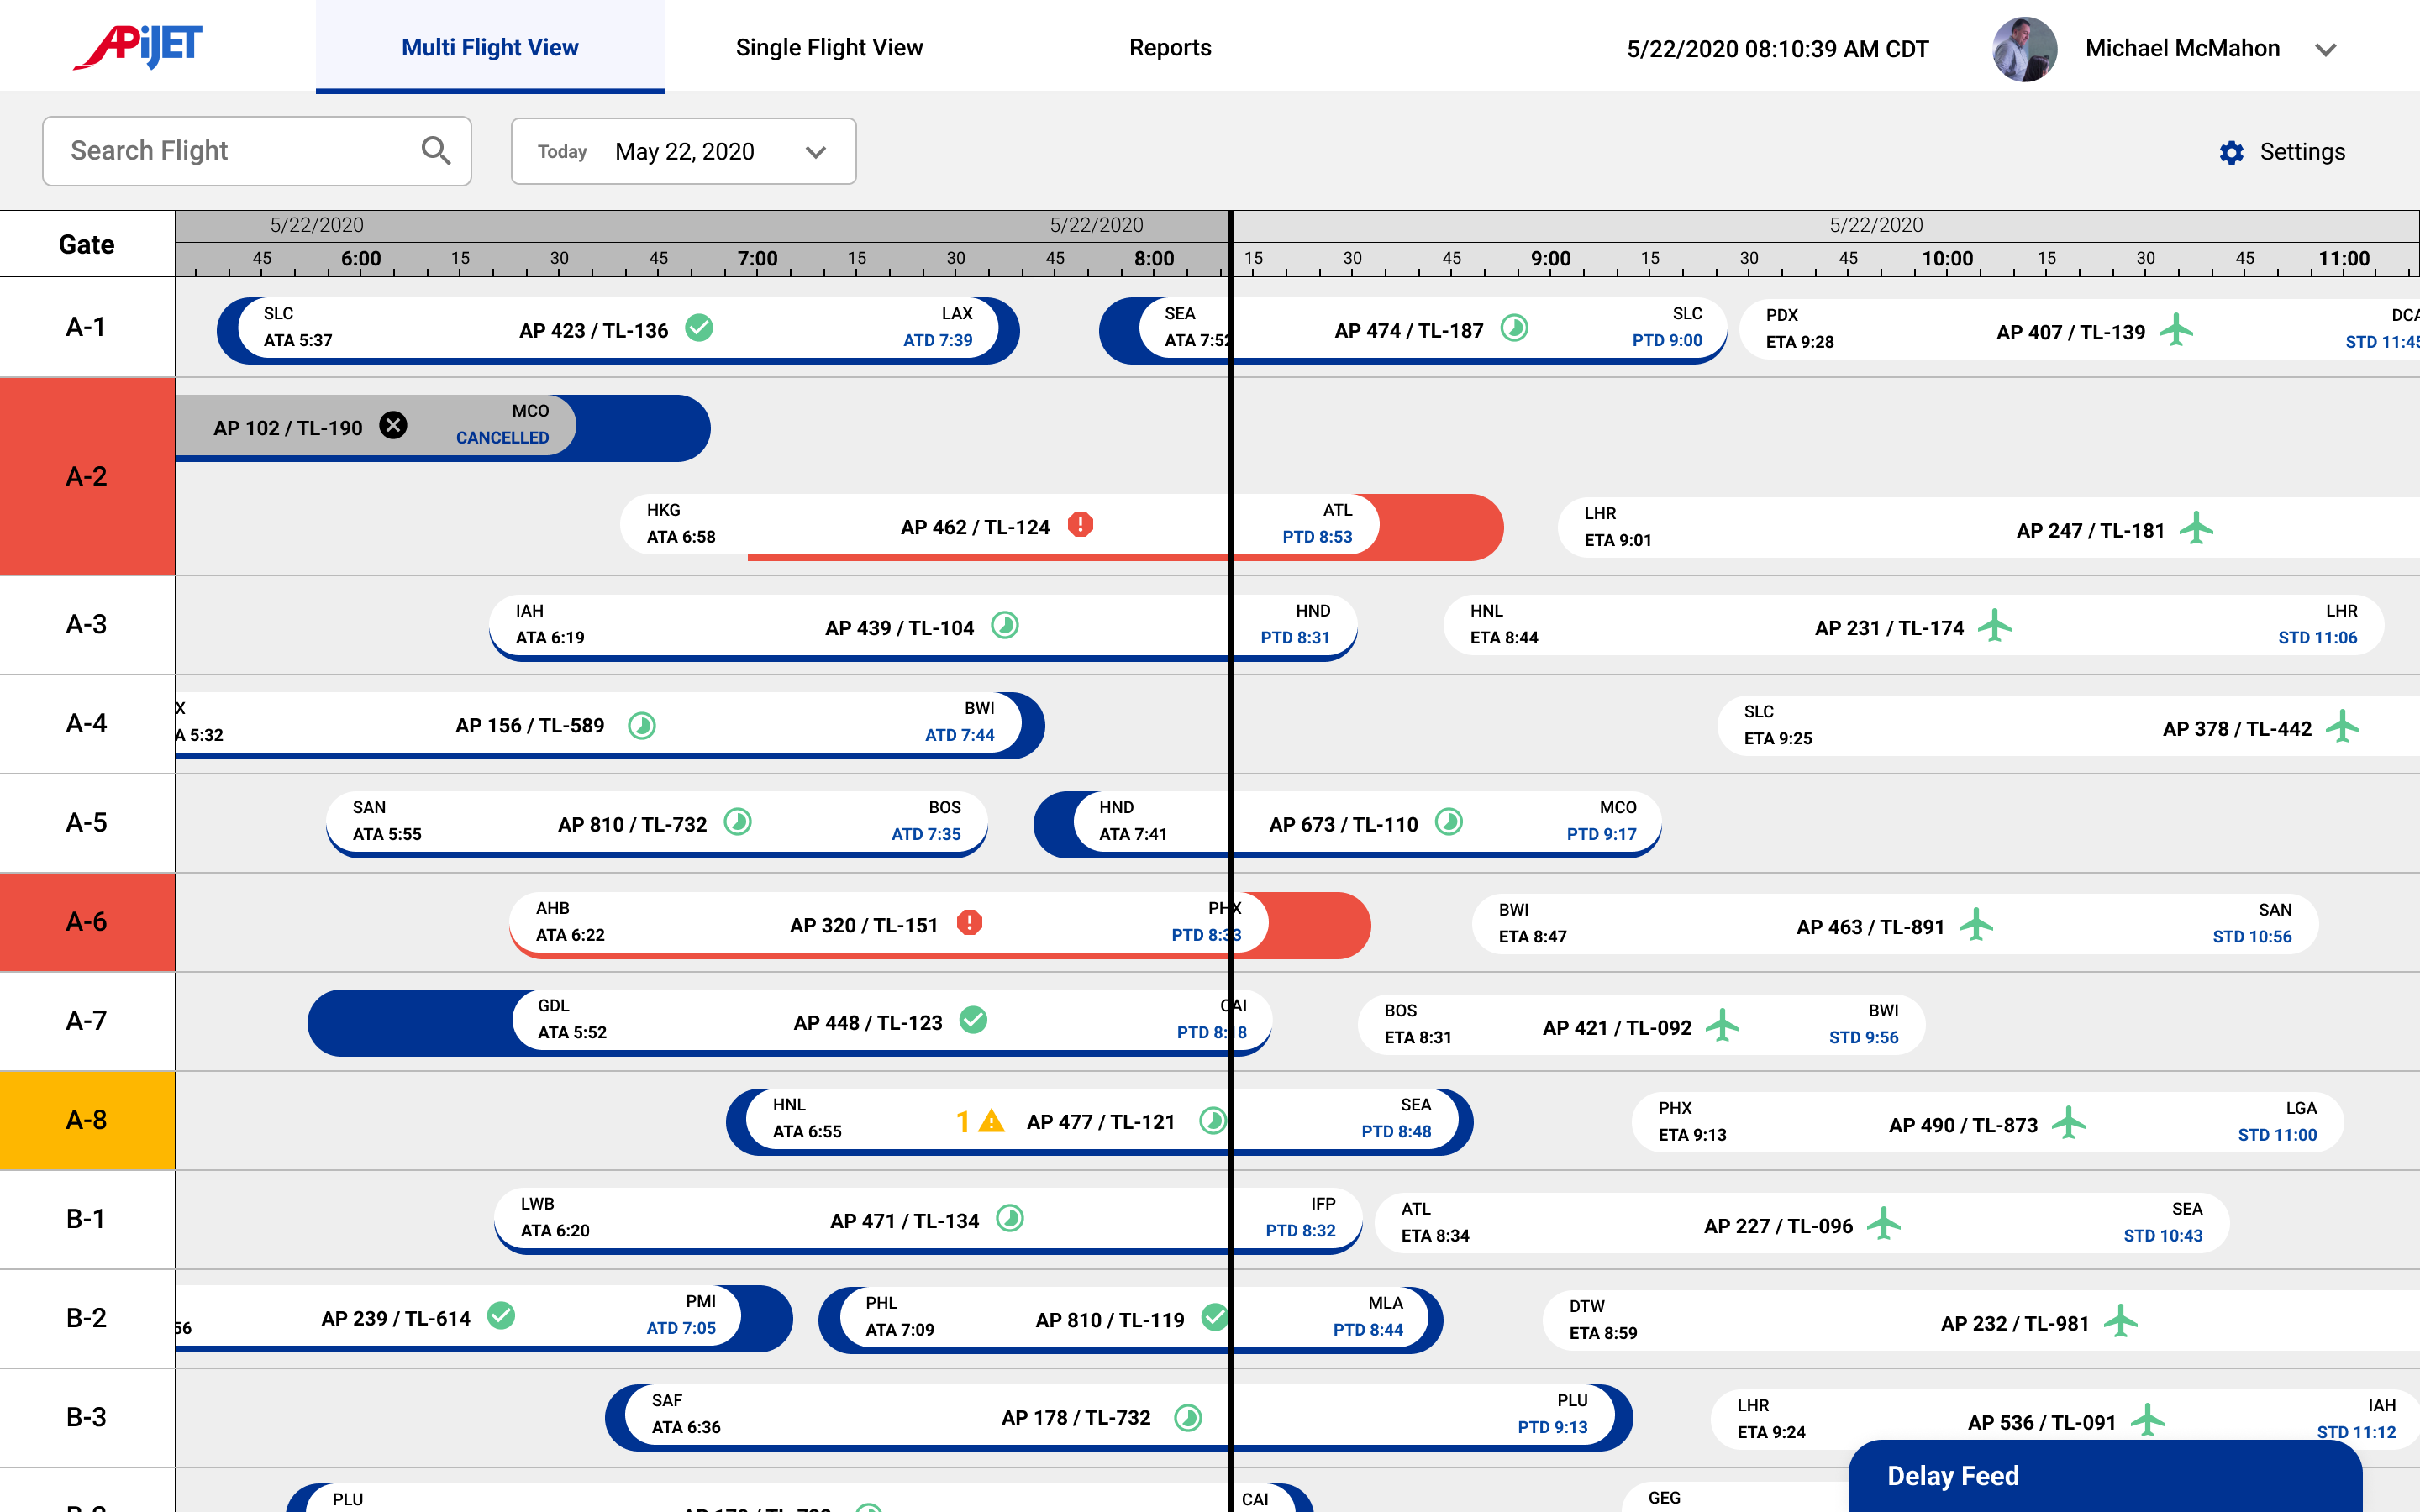Viewport: 2420px width, 1512px height.
Task: Open Settings via the gear icon
Action: (2231, 152)
